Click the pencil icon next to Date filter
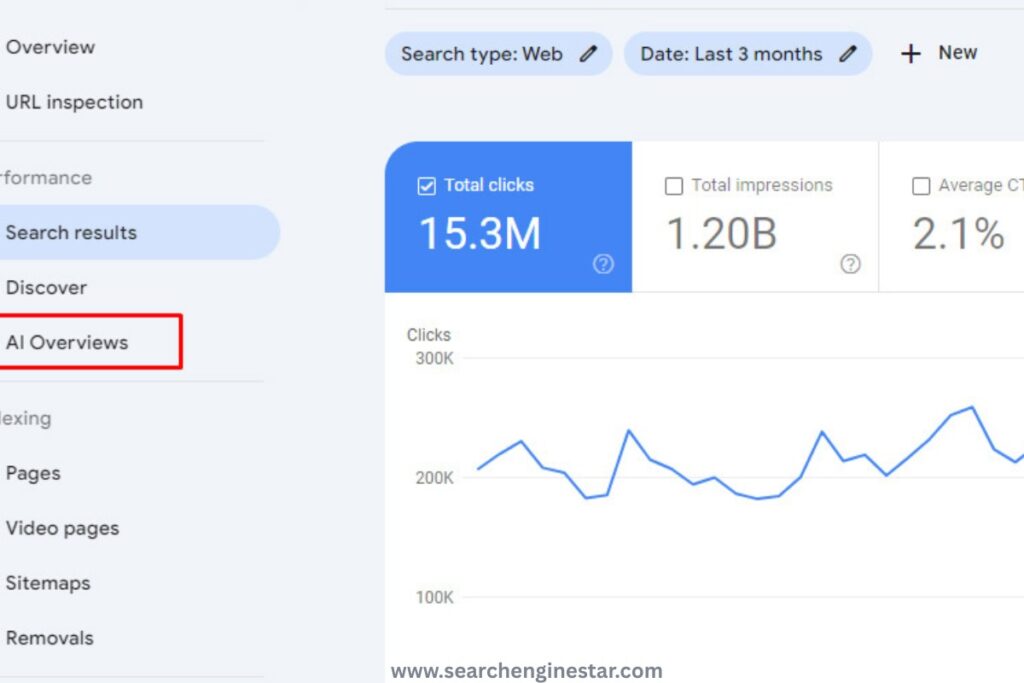1024x683 pixels. click(846, 54)
